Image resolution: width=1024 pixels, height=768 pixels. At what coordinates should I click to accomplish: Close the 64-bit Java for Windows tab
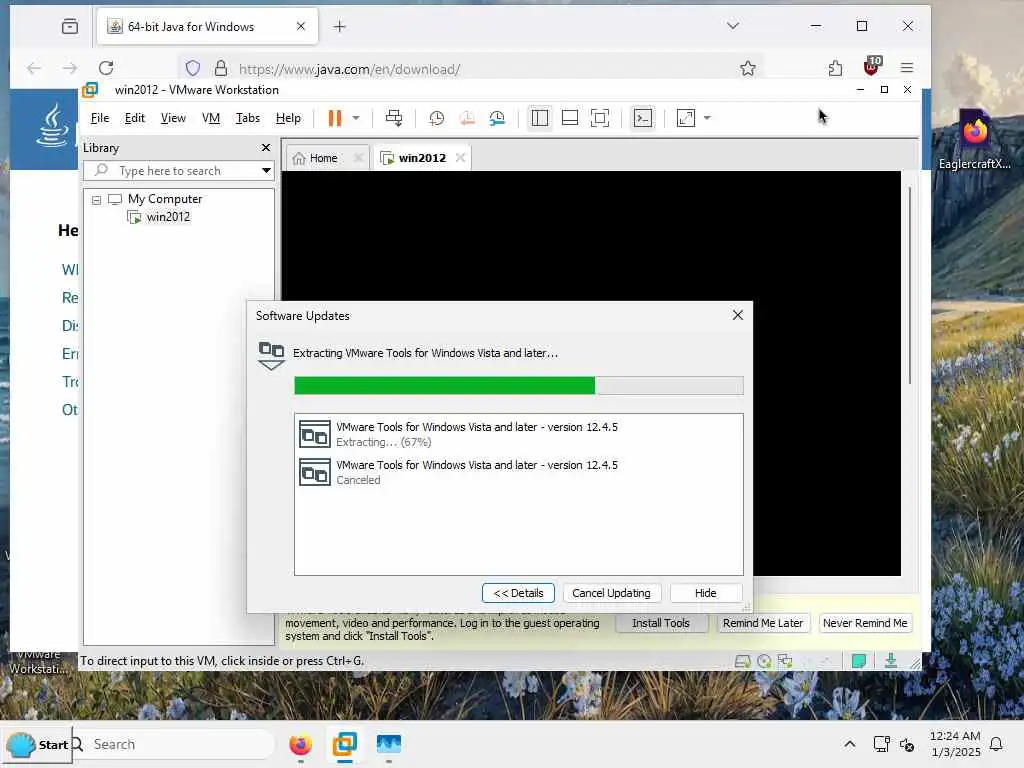pyautogui.click(x=300, y=27)
